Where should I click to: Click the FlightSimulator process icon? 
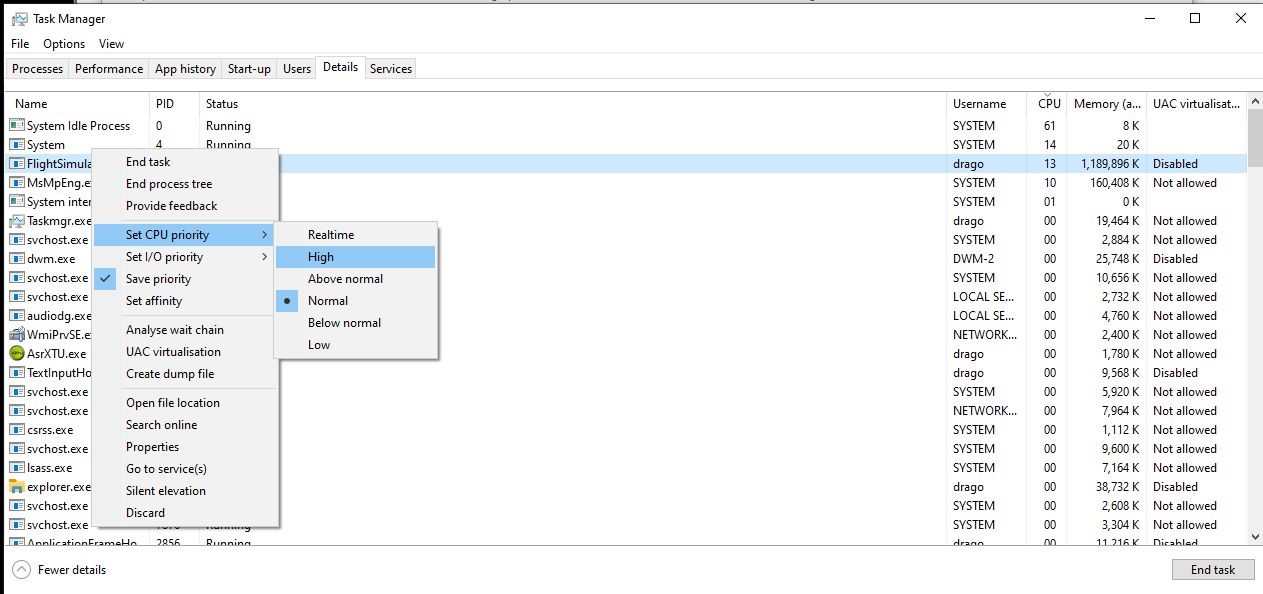click(16, 163)
